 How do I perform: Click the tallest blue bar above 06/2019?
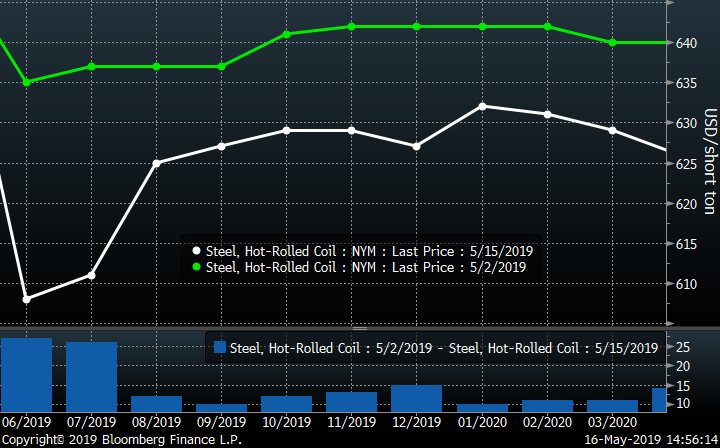26,375
